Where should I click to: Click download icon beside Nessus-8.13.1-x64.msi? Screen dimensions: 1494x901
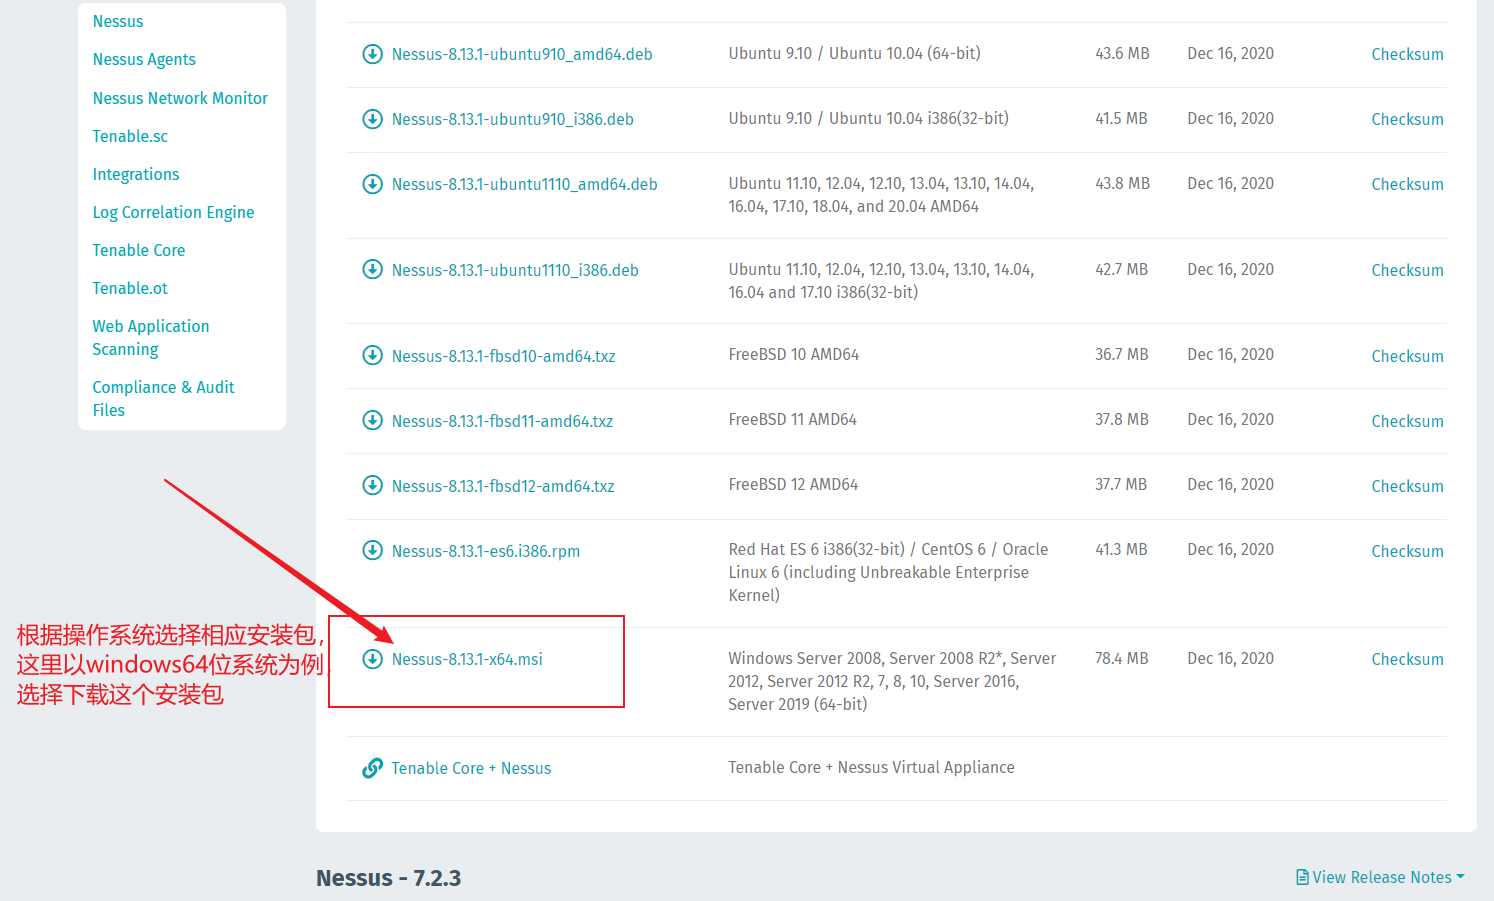tap(372, 659)
